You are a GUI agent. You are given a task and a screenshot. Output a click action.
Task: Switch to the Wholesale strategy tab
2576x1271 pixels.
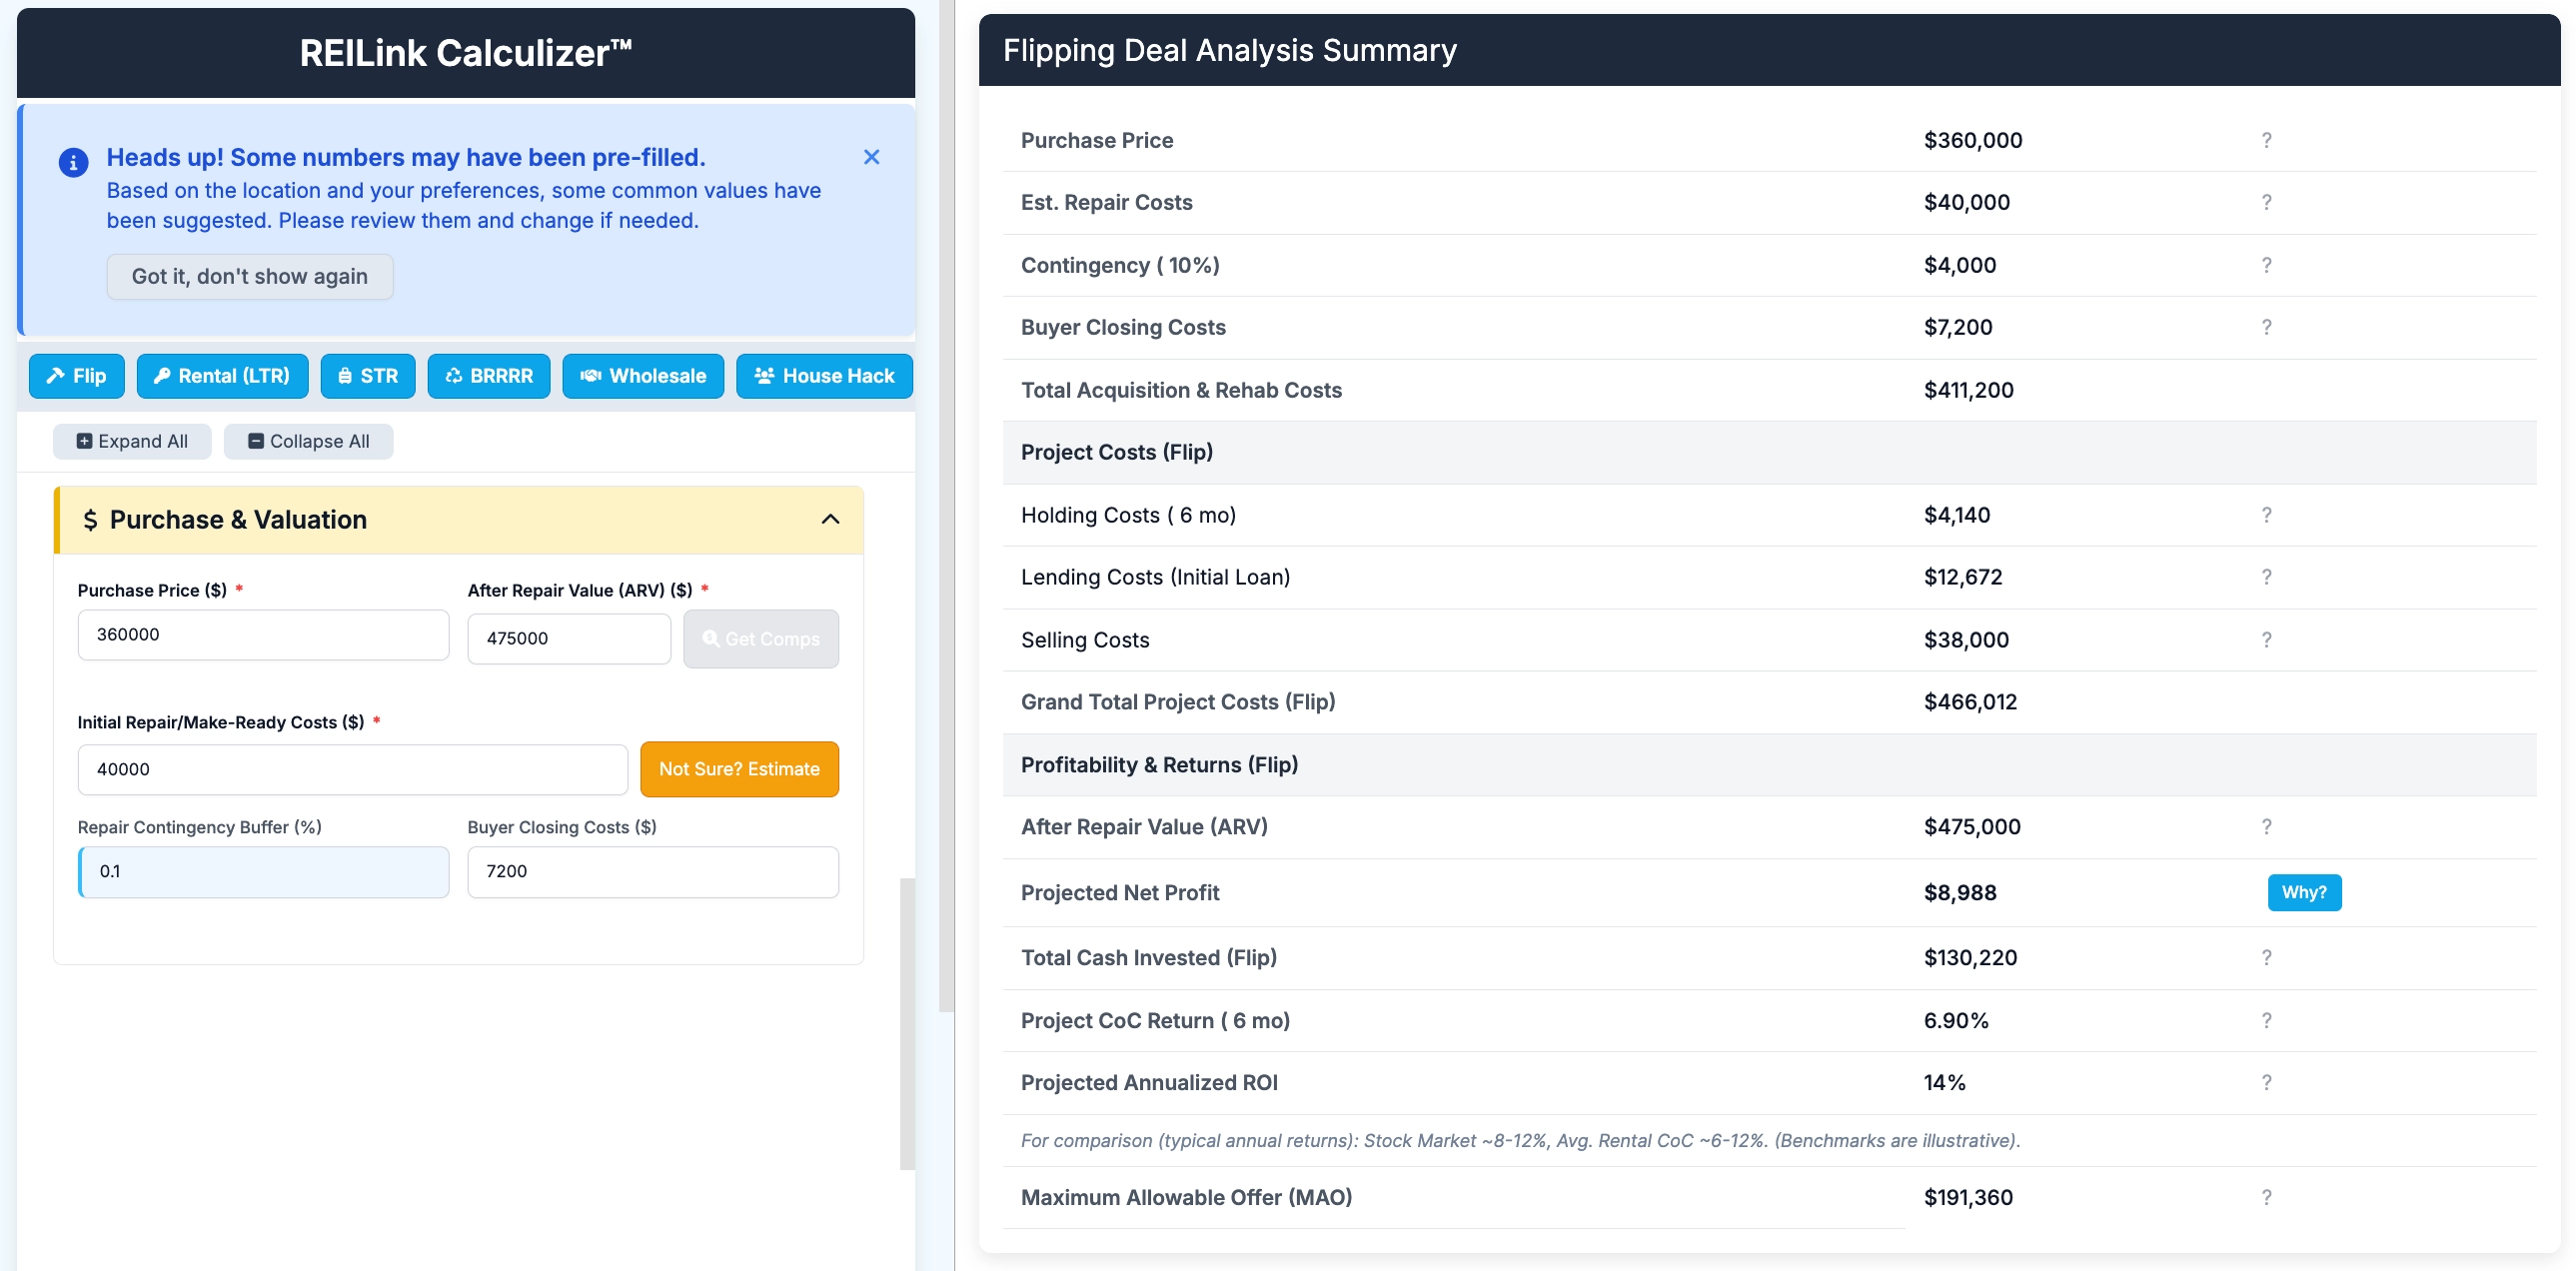[x=643, y=376]
